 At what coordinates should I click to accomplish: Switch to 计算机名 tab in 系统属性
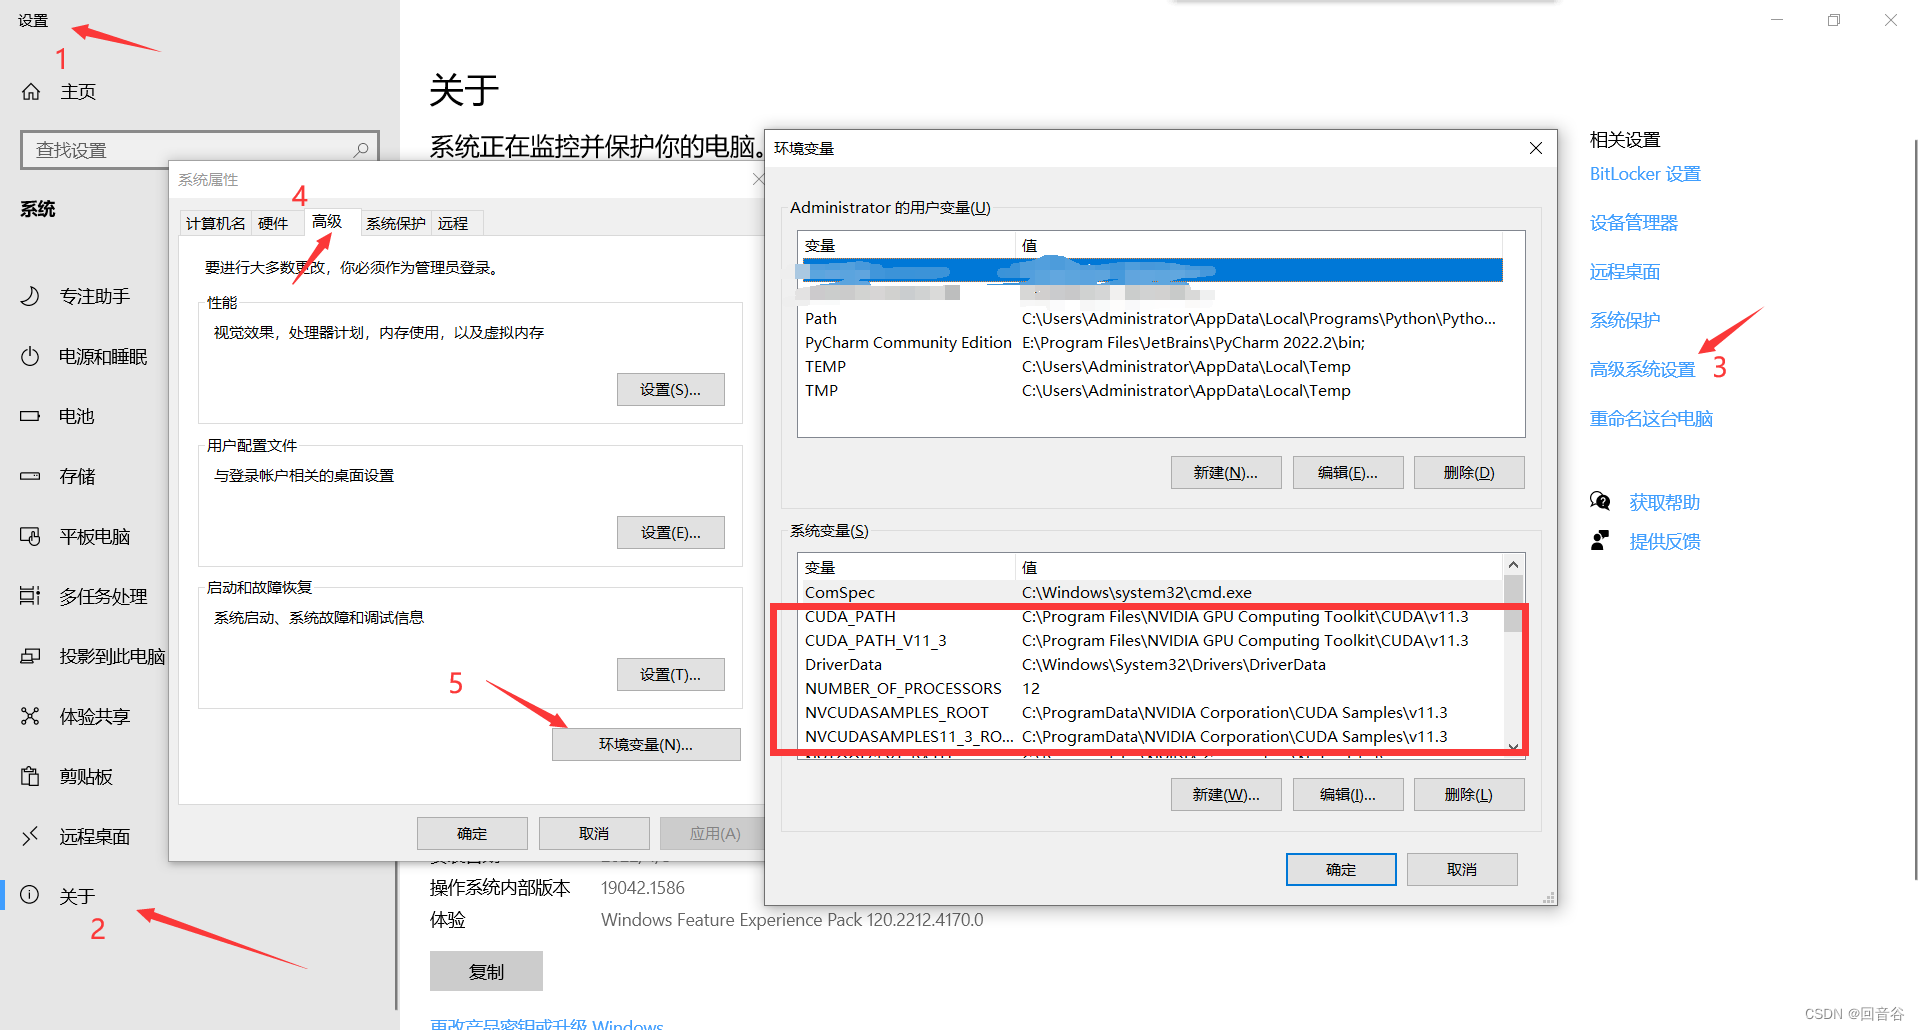[215, 223]
